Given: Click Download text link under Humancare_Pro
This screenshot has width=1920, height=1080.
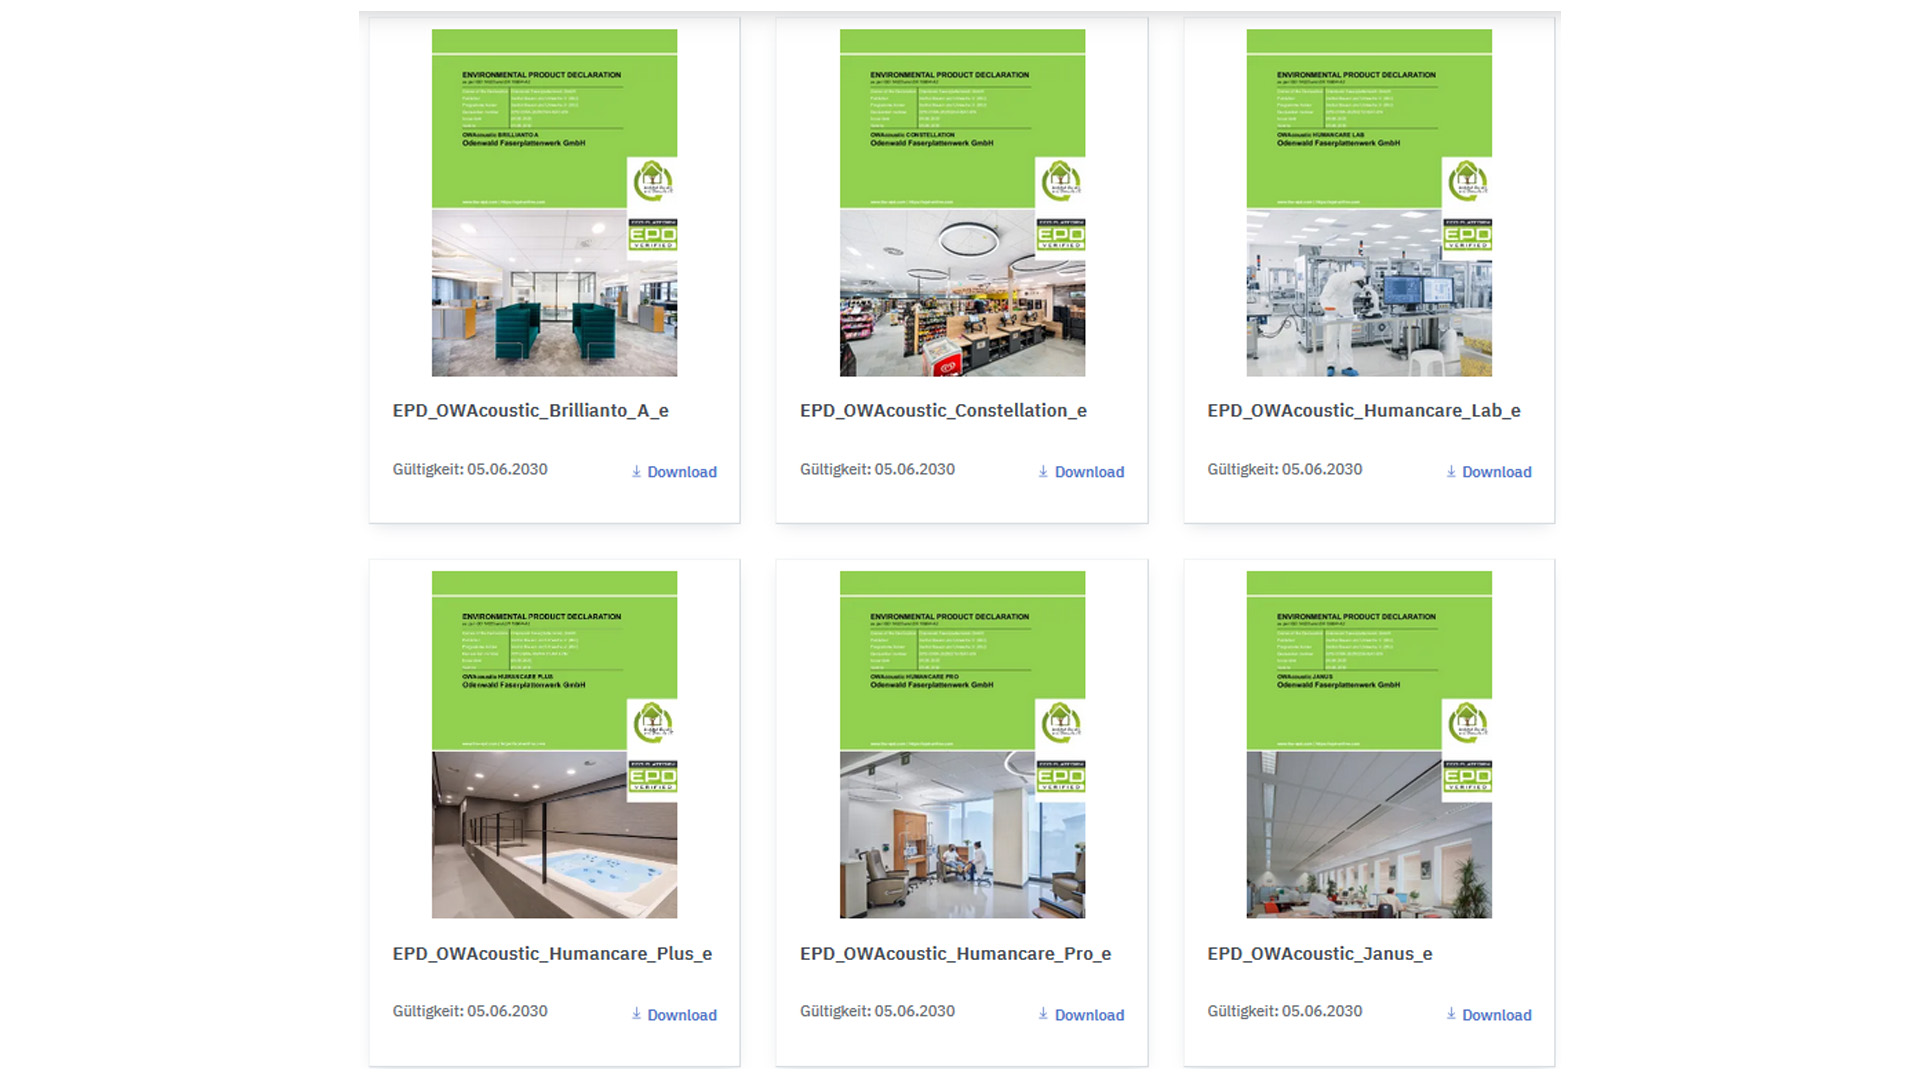Looking at the screenshot, I should (1089, 1015).
